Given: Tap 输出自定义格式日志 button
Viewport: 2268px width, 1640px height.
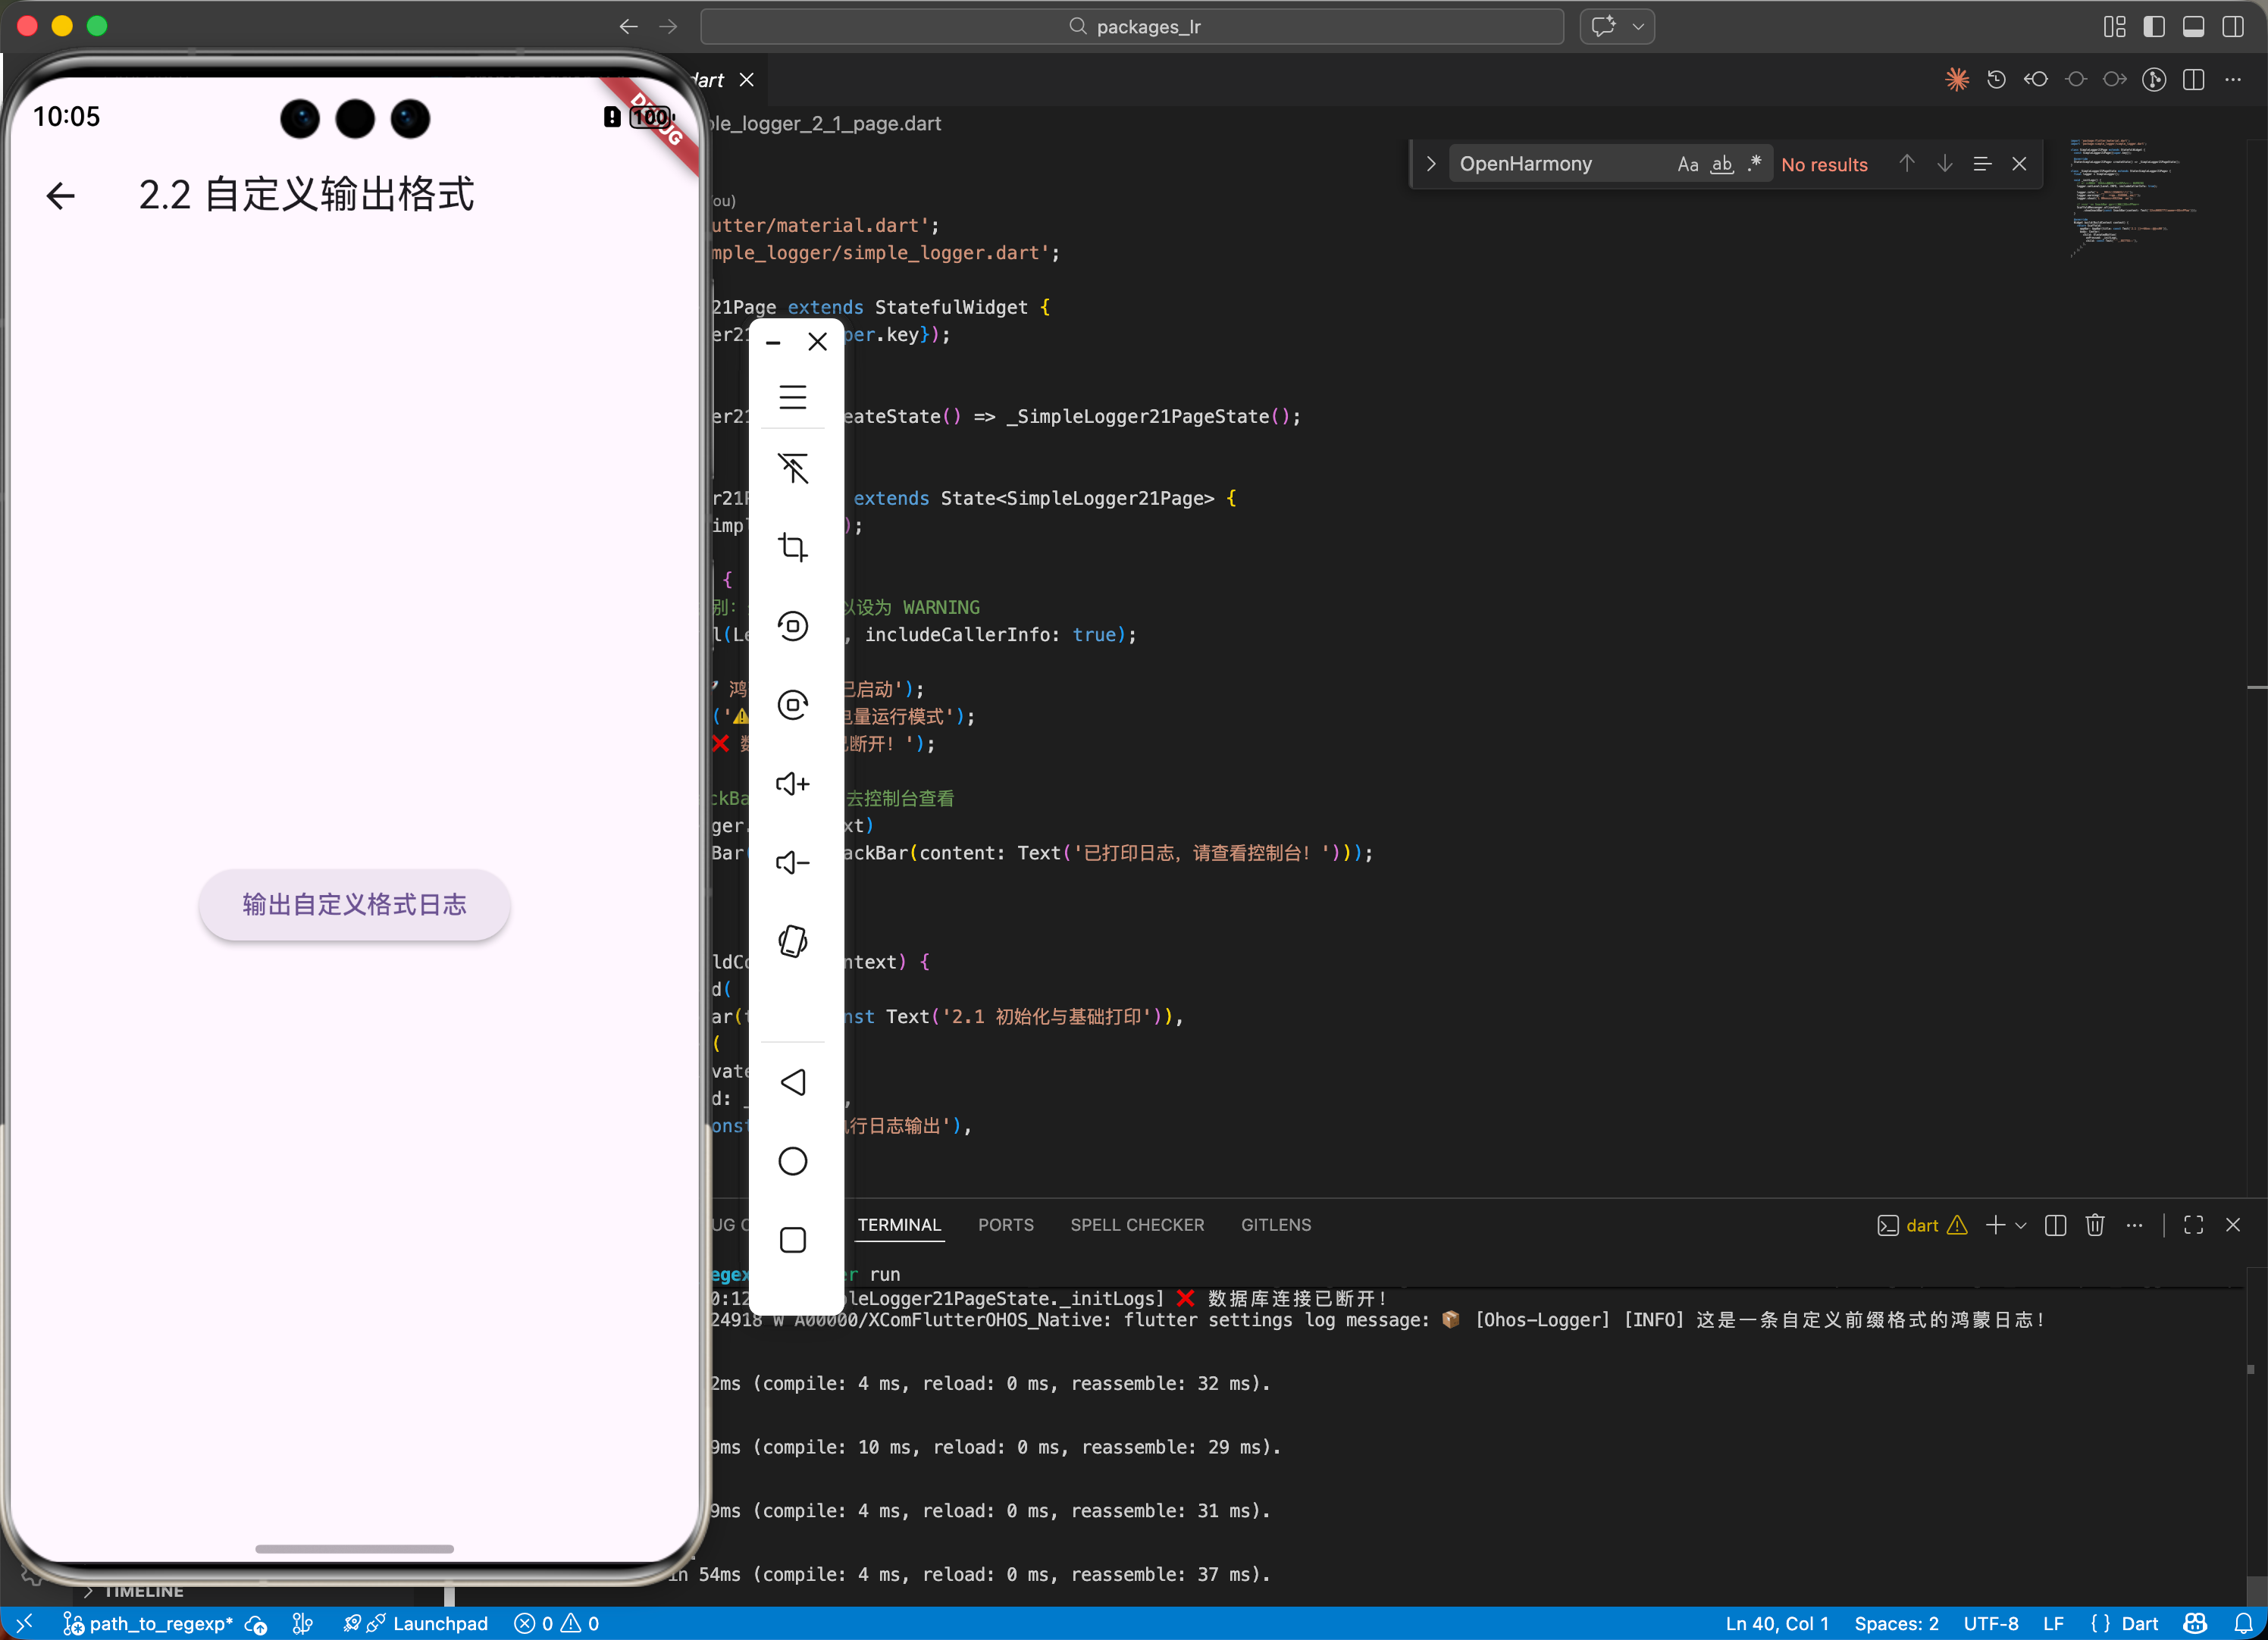Looking at the screenshot, I should (x=354, y=905).
